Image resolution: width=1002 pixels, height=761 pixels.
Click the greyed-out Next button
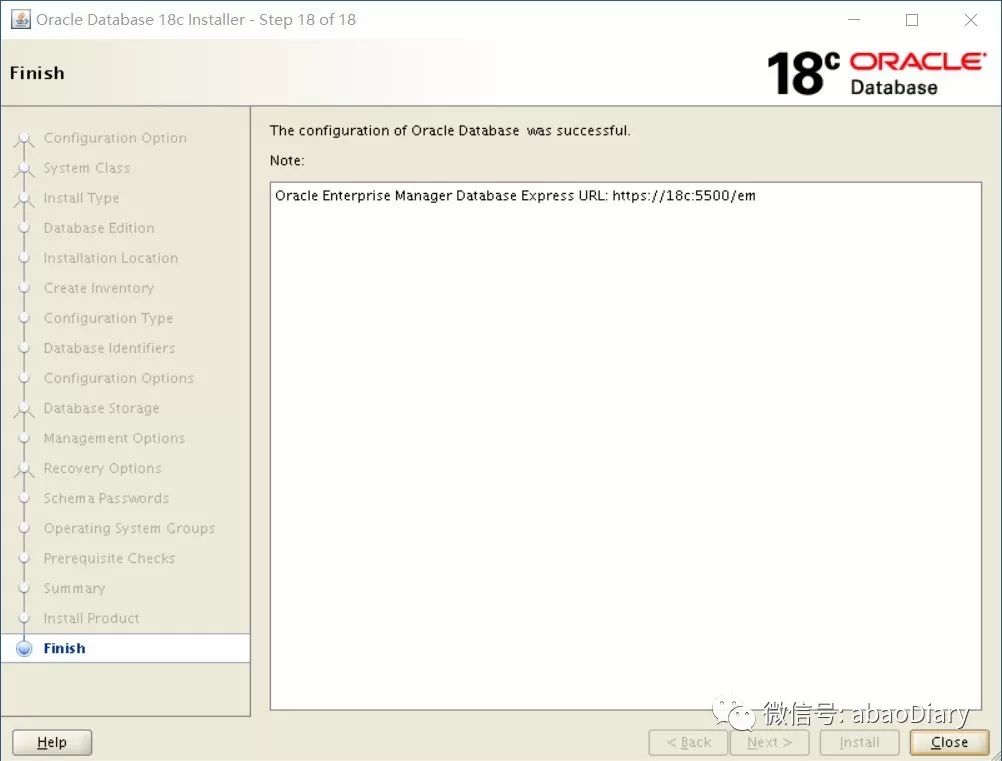(769, 742)
